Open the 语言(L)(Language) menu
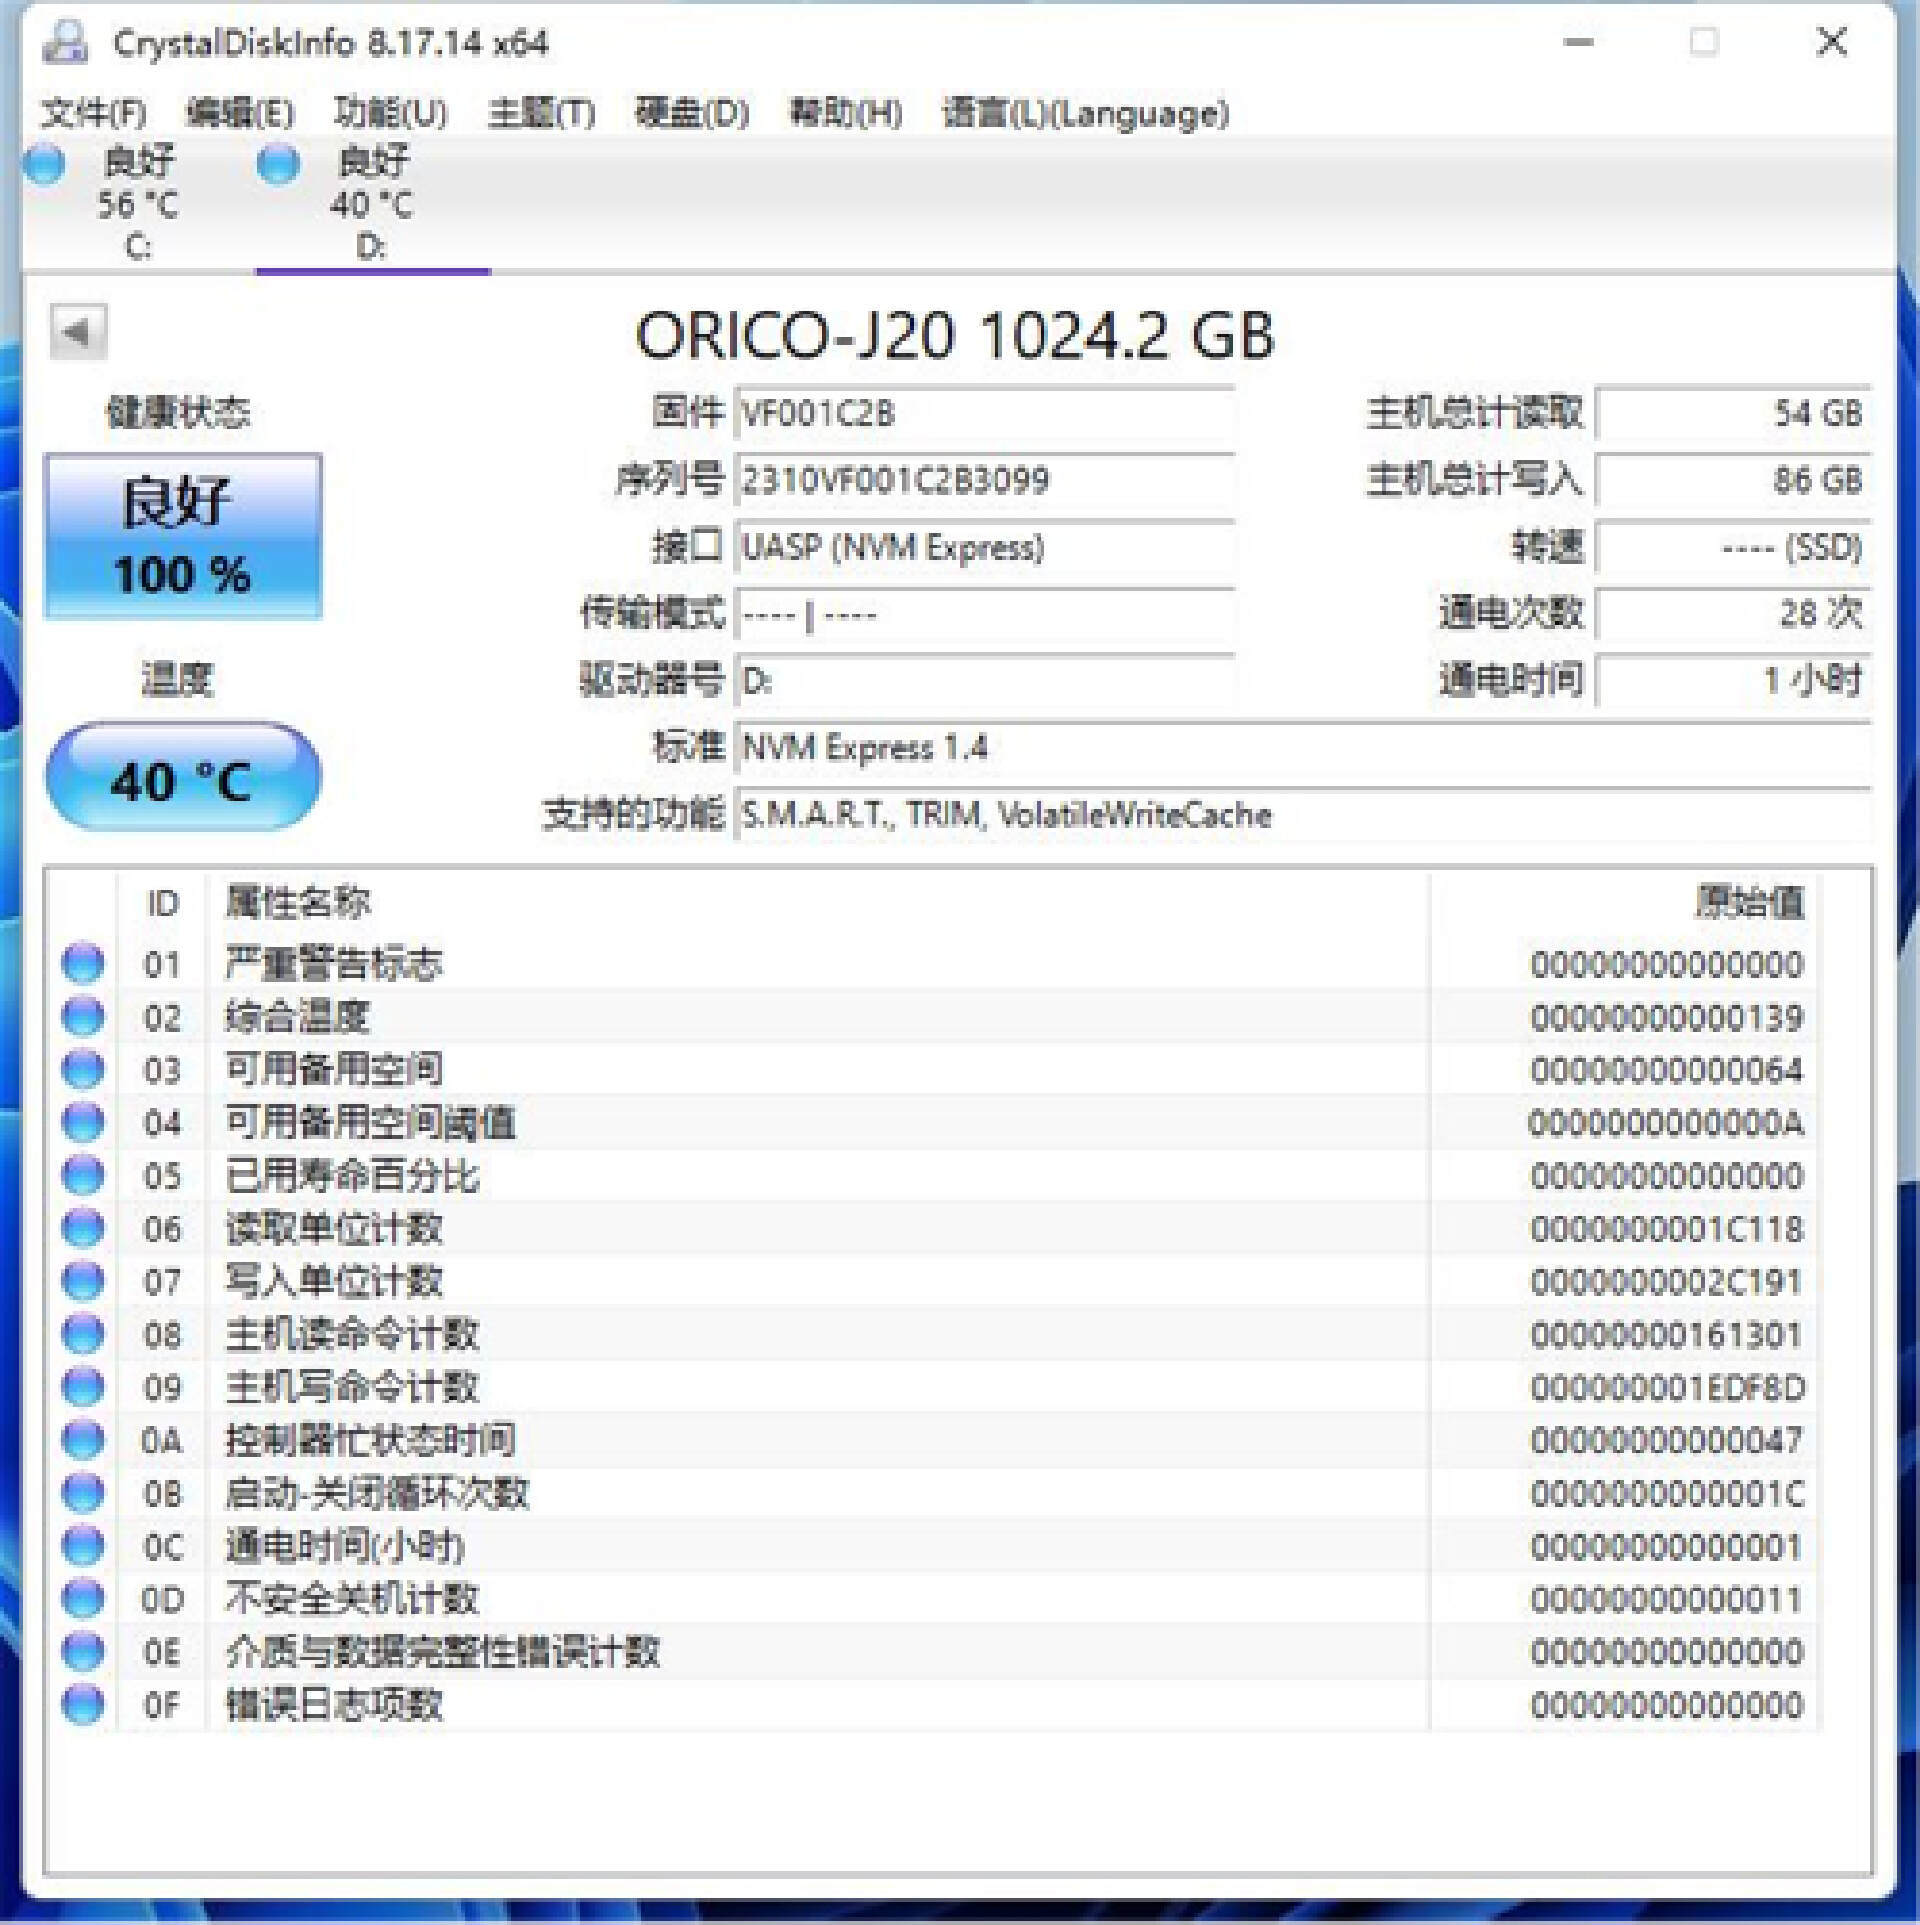1920x1925 pixels. click(x=1086, y=112)
